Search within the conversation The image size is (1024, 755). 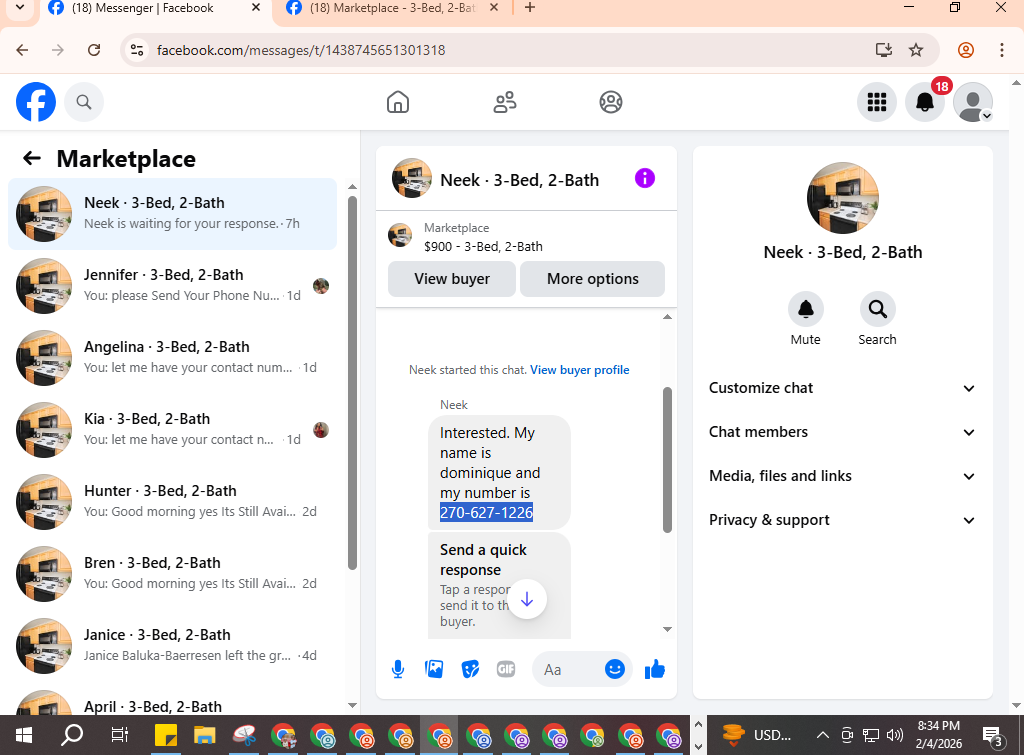(x=877, y=309)
